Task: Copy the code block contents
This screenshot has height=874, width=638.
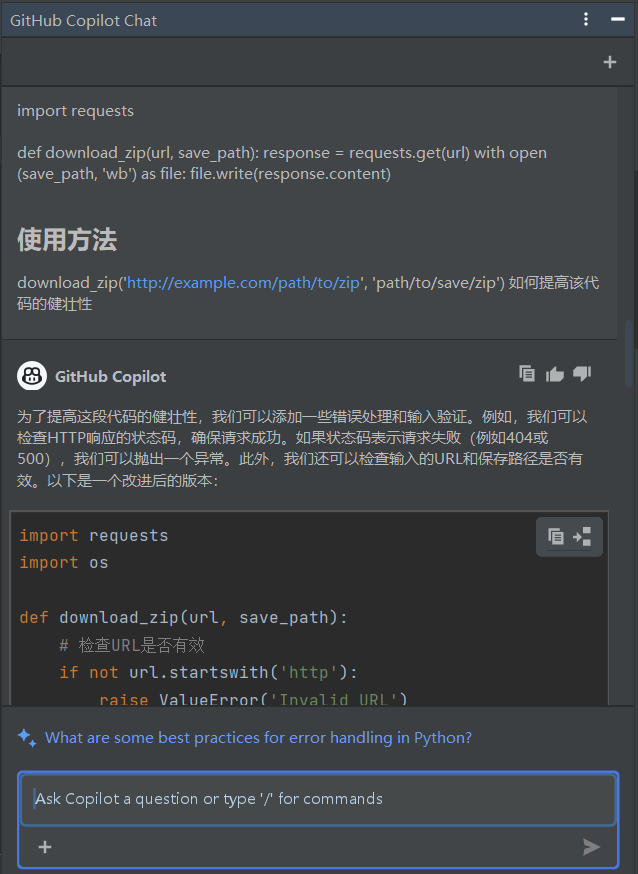Action: coord(556,537)
